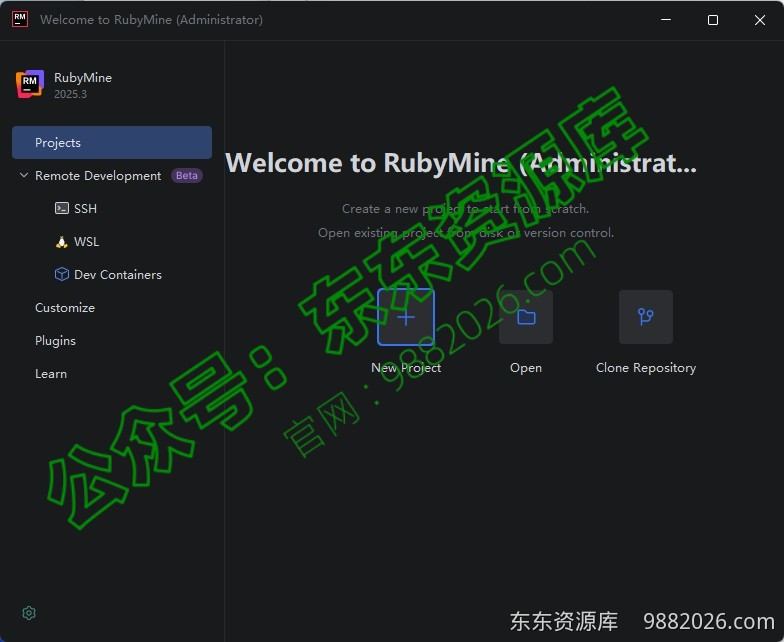Click the Welcome to RubyMine heading
Viewport: 784px width, 642px height.
(x=461, y=163)
